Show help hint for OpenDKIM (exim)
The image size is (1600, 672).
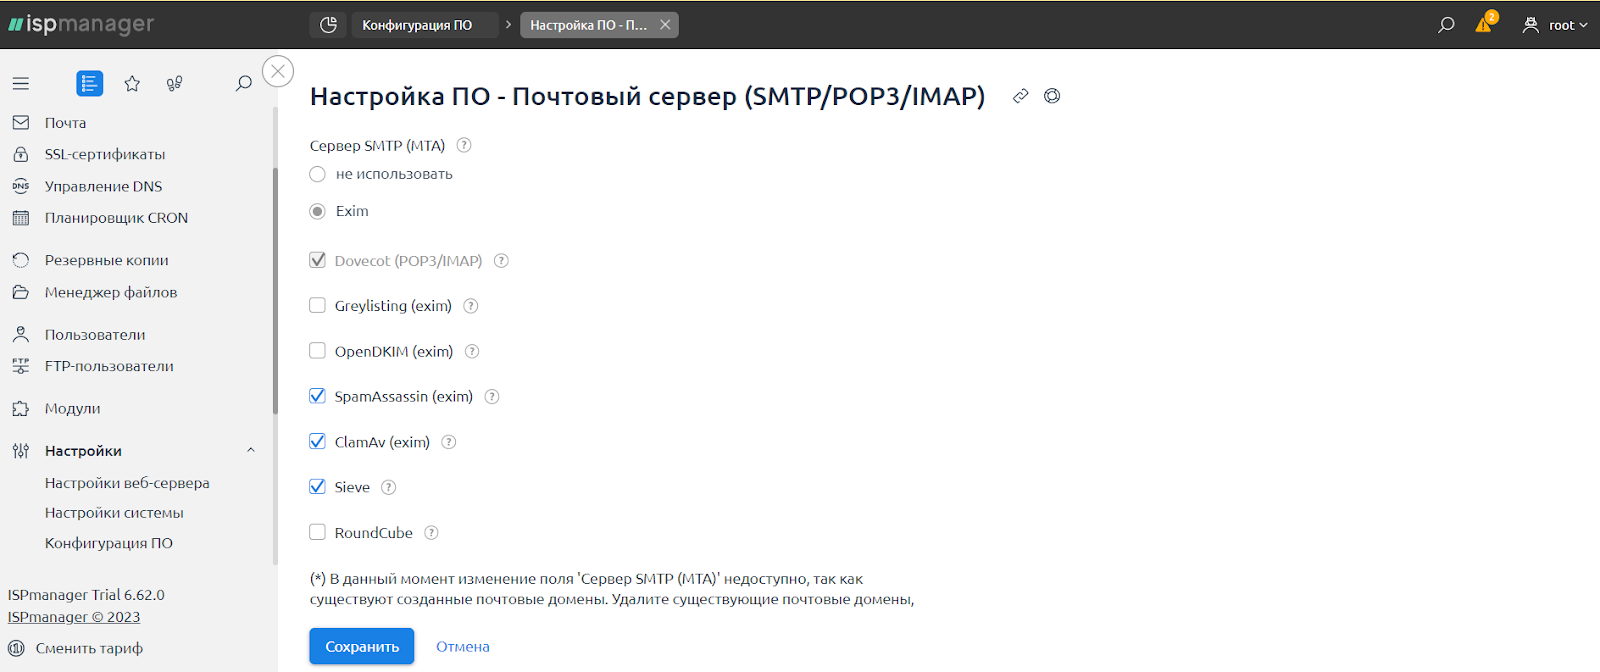point(472,351)
